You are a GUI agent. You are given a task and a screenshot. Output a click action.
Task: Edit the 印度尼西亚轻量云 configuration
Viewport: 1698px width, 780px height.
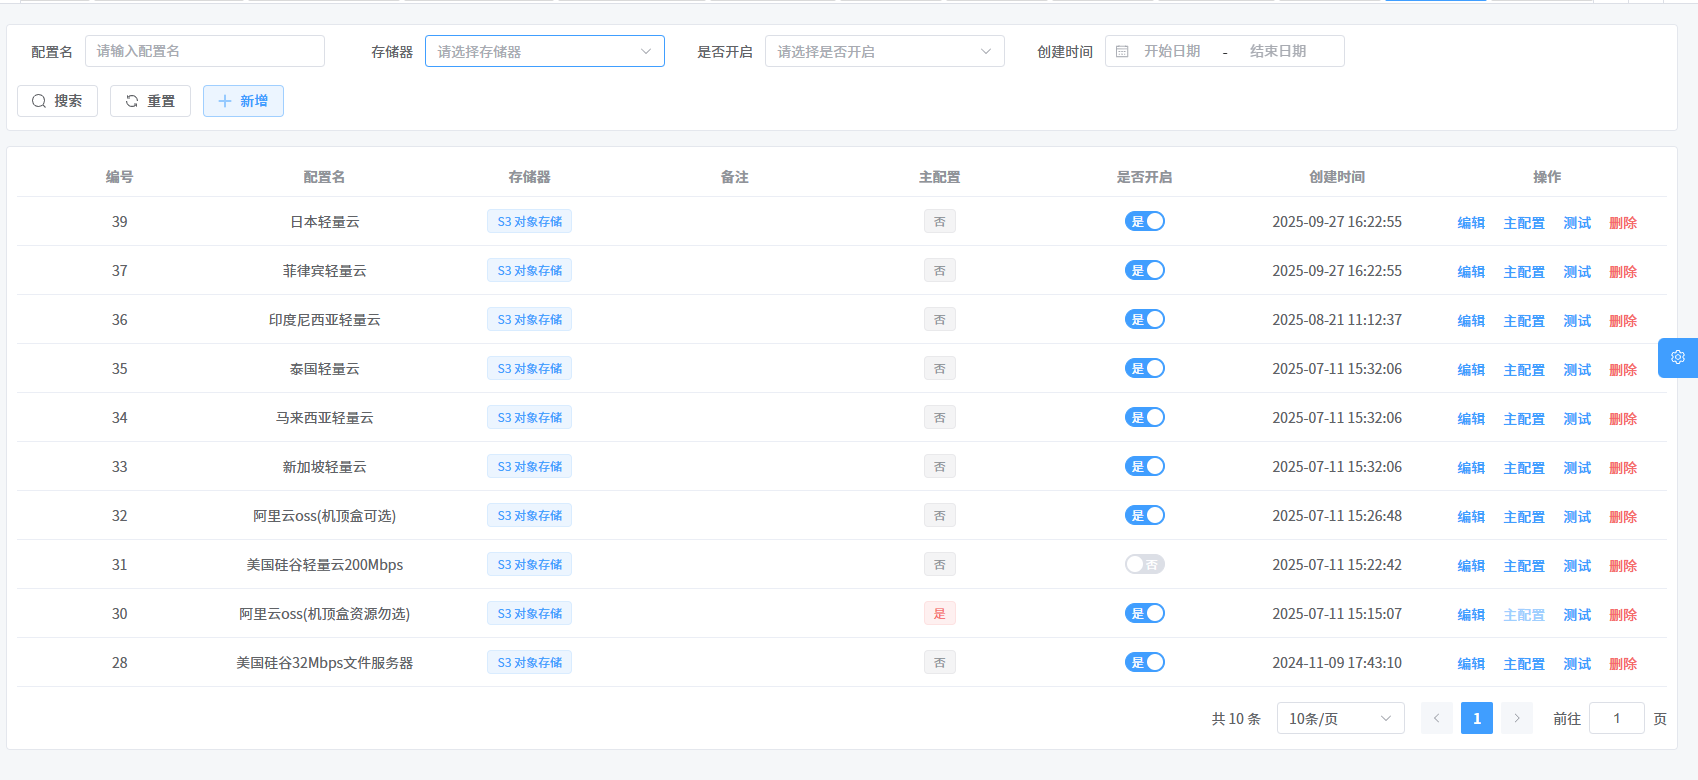(x=1471, y=321)
